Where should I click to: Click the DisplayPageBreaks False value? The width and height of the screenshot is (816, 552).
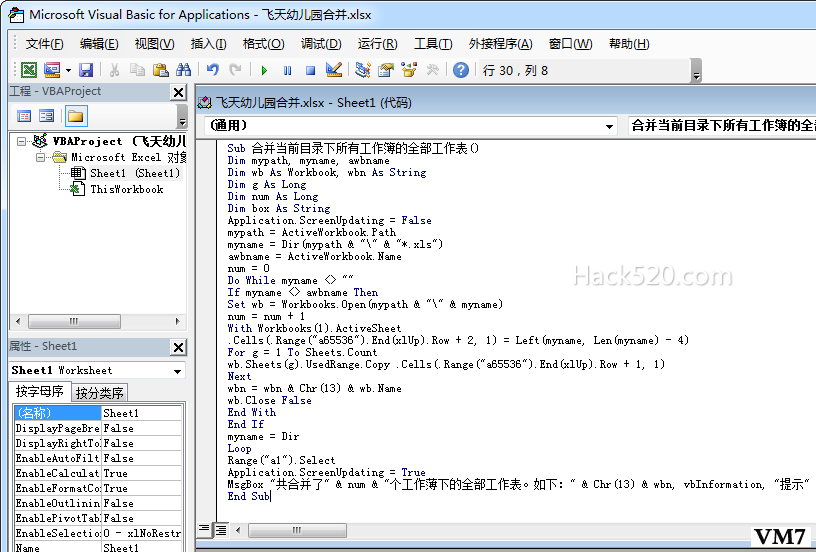click(142, 428)
